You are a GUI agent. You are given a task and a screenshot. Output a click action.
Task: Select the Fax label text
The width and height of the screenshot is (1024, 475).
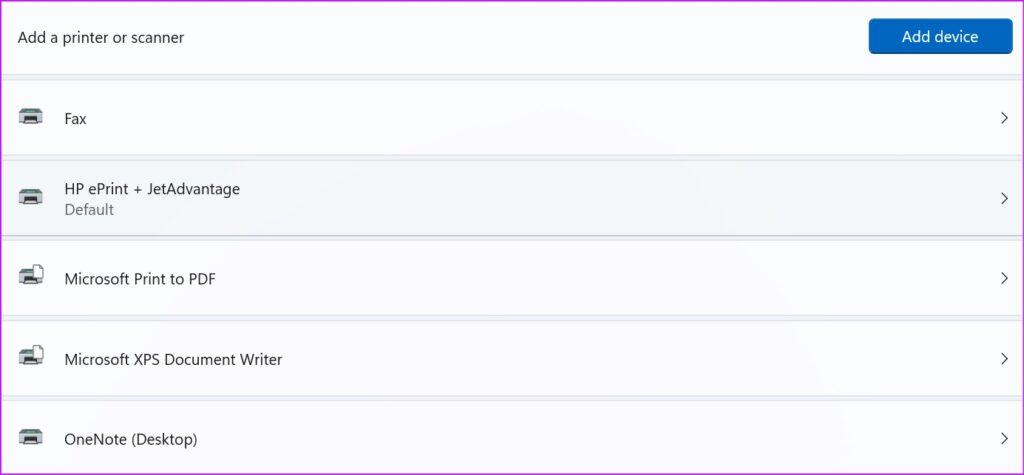pos(75,118)
